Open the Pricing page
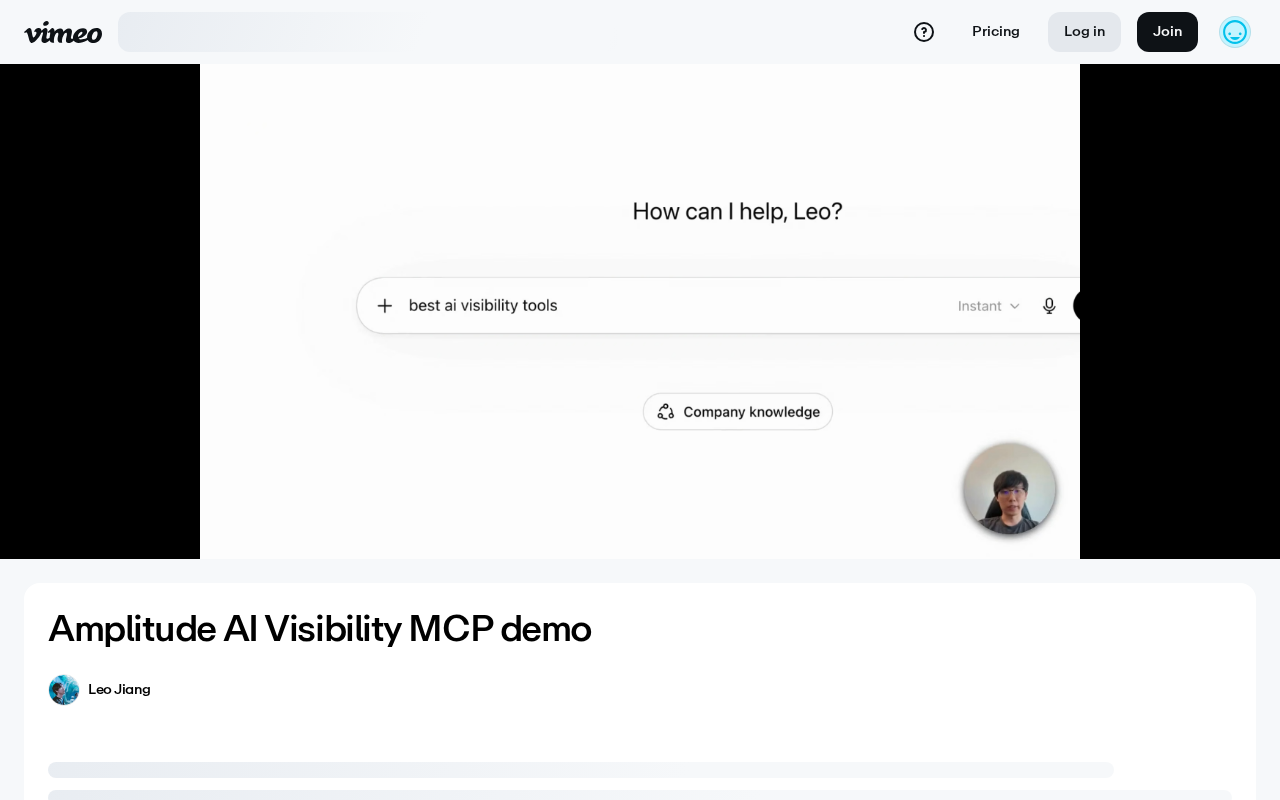 [996, 32]
